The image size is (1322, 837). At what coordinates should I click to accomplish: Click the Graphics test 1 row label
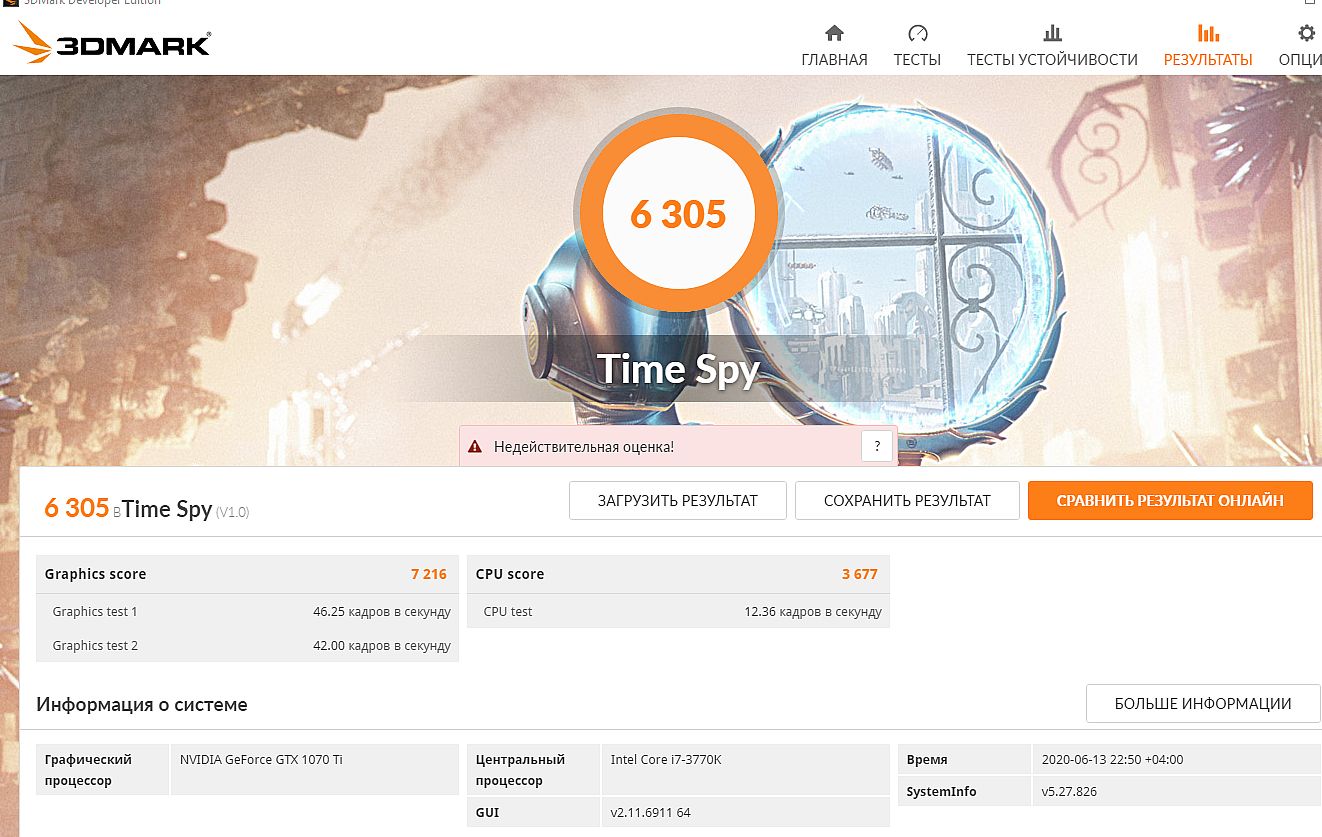point(95,611)
